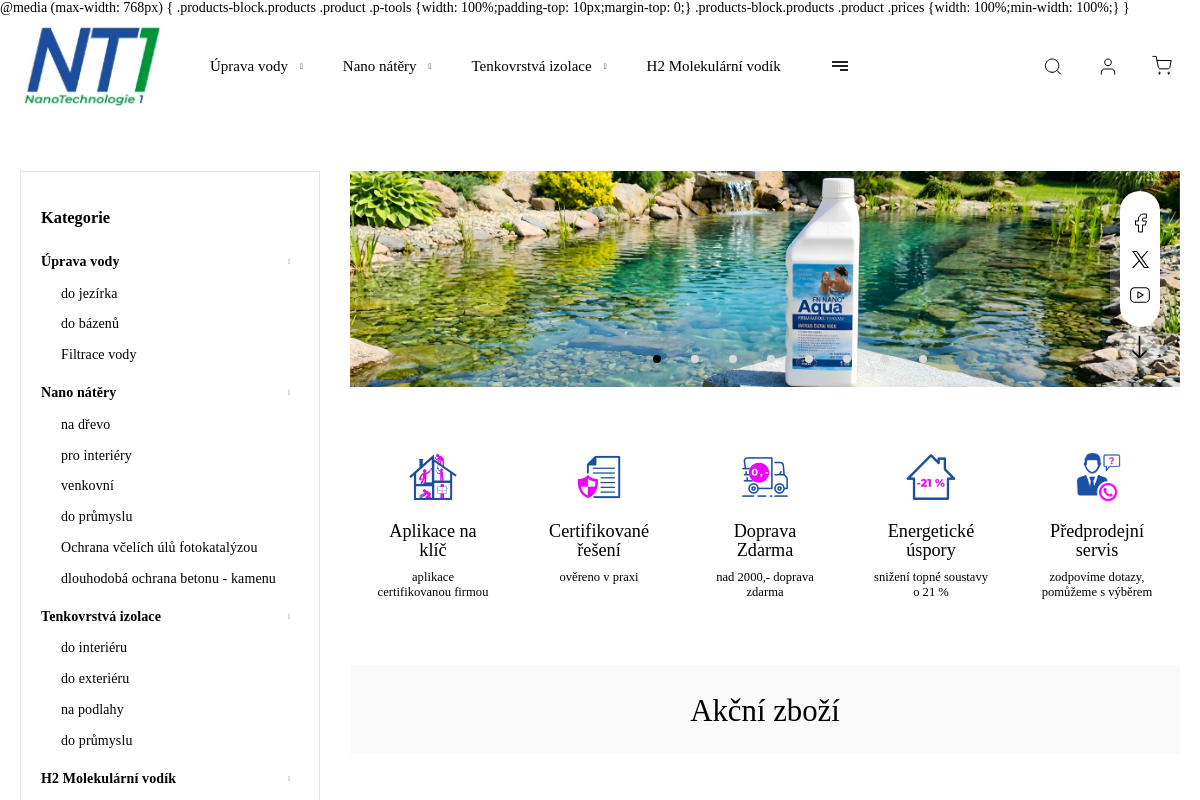Click the Akční zboží section heading
The image size is (1200, 800).
pos(765,710)
